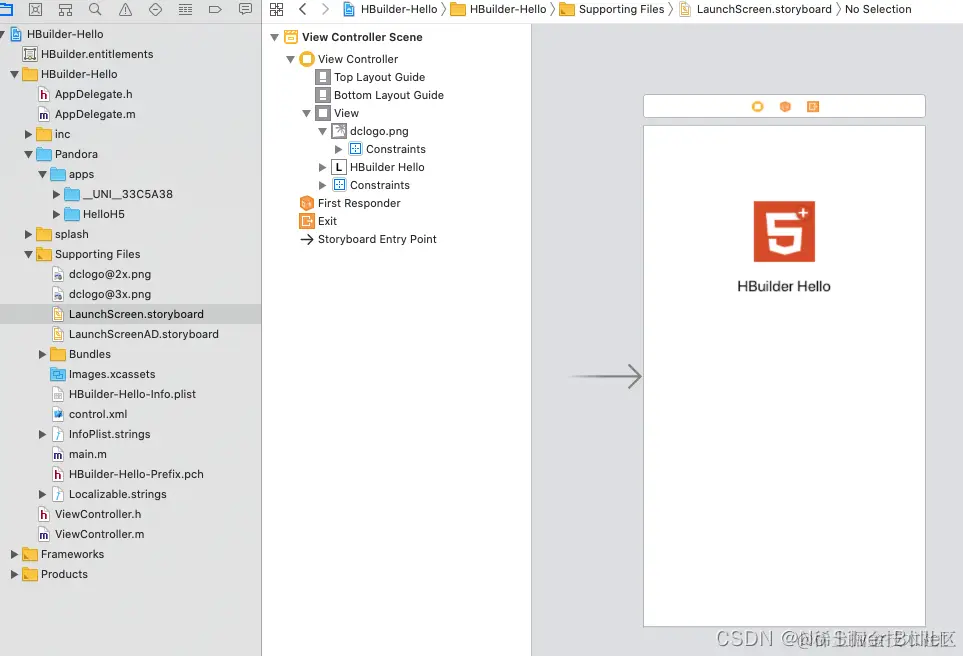Select the HBuilder Hello label on canvas
963x656 pixels.
coord(784,286)
